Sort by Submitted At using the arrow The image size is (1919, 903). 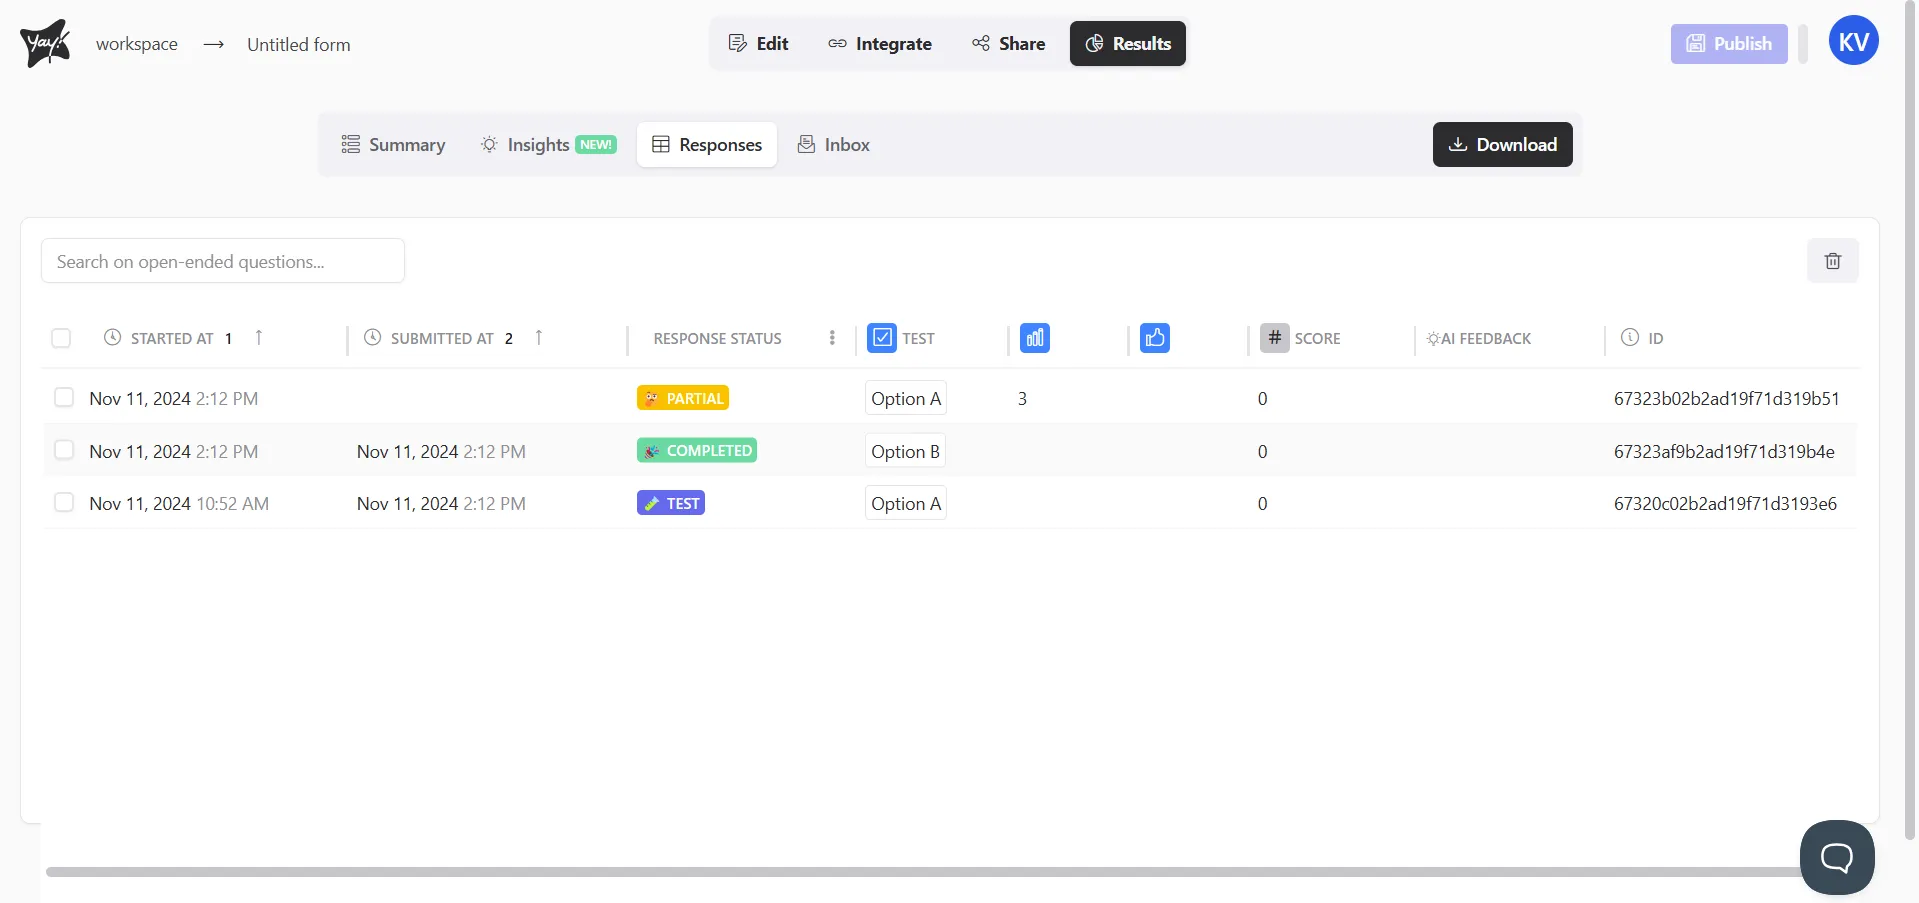[538, 338]
